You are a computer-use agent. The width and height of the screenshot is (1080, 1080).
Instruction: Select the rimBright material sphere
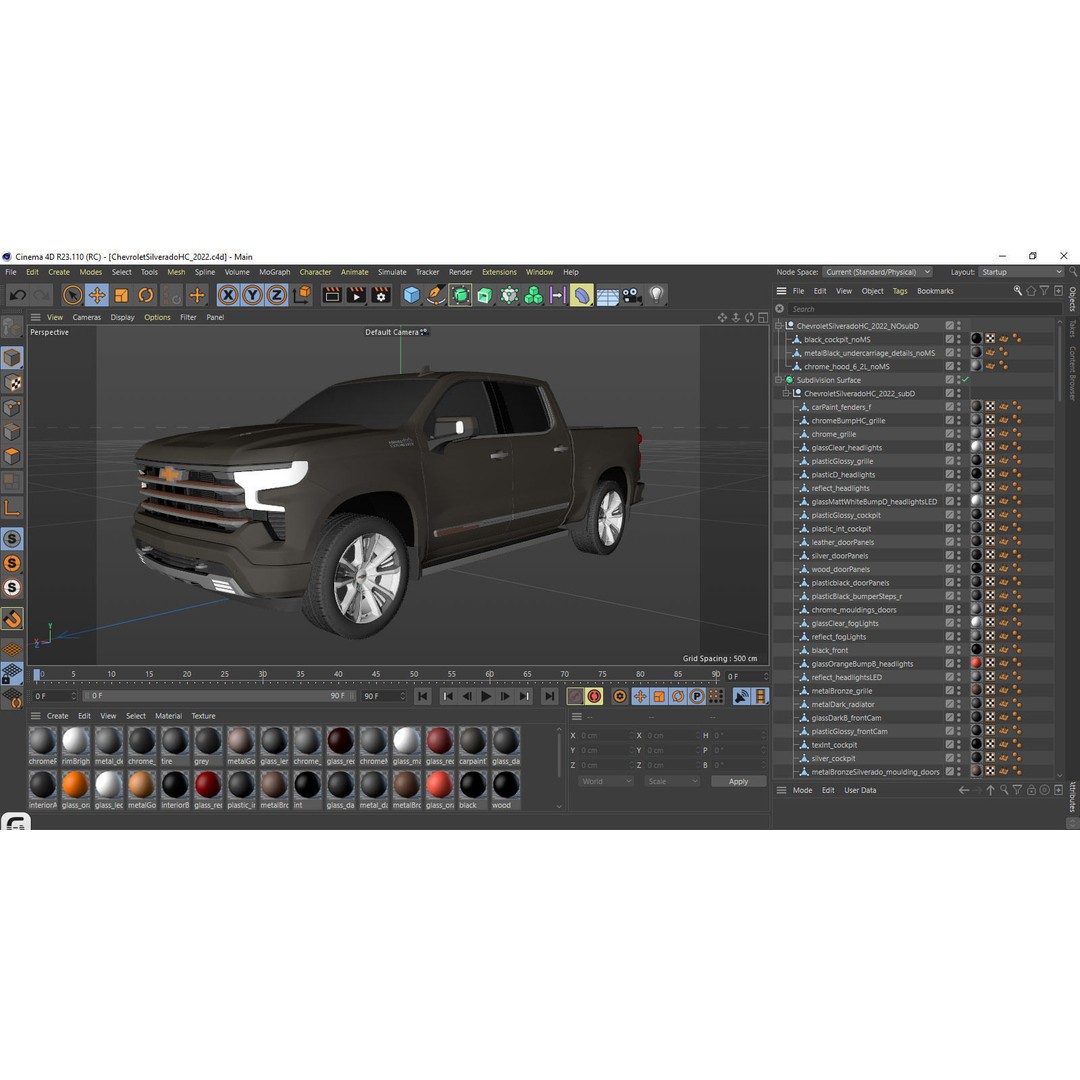point(75,741)
